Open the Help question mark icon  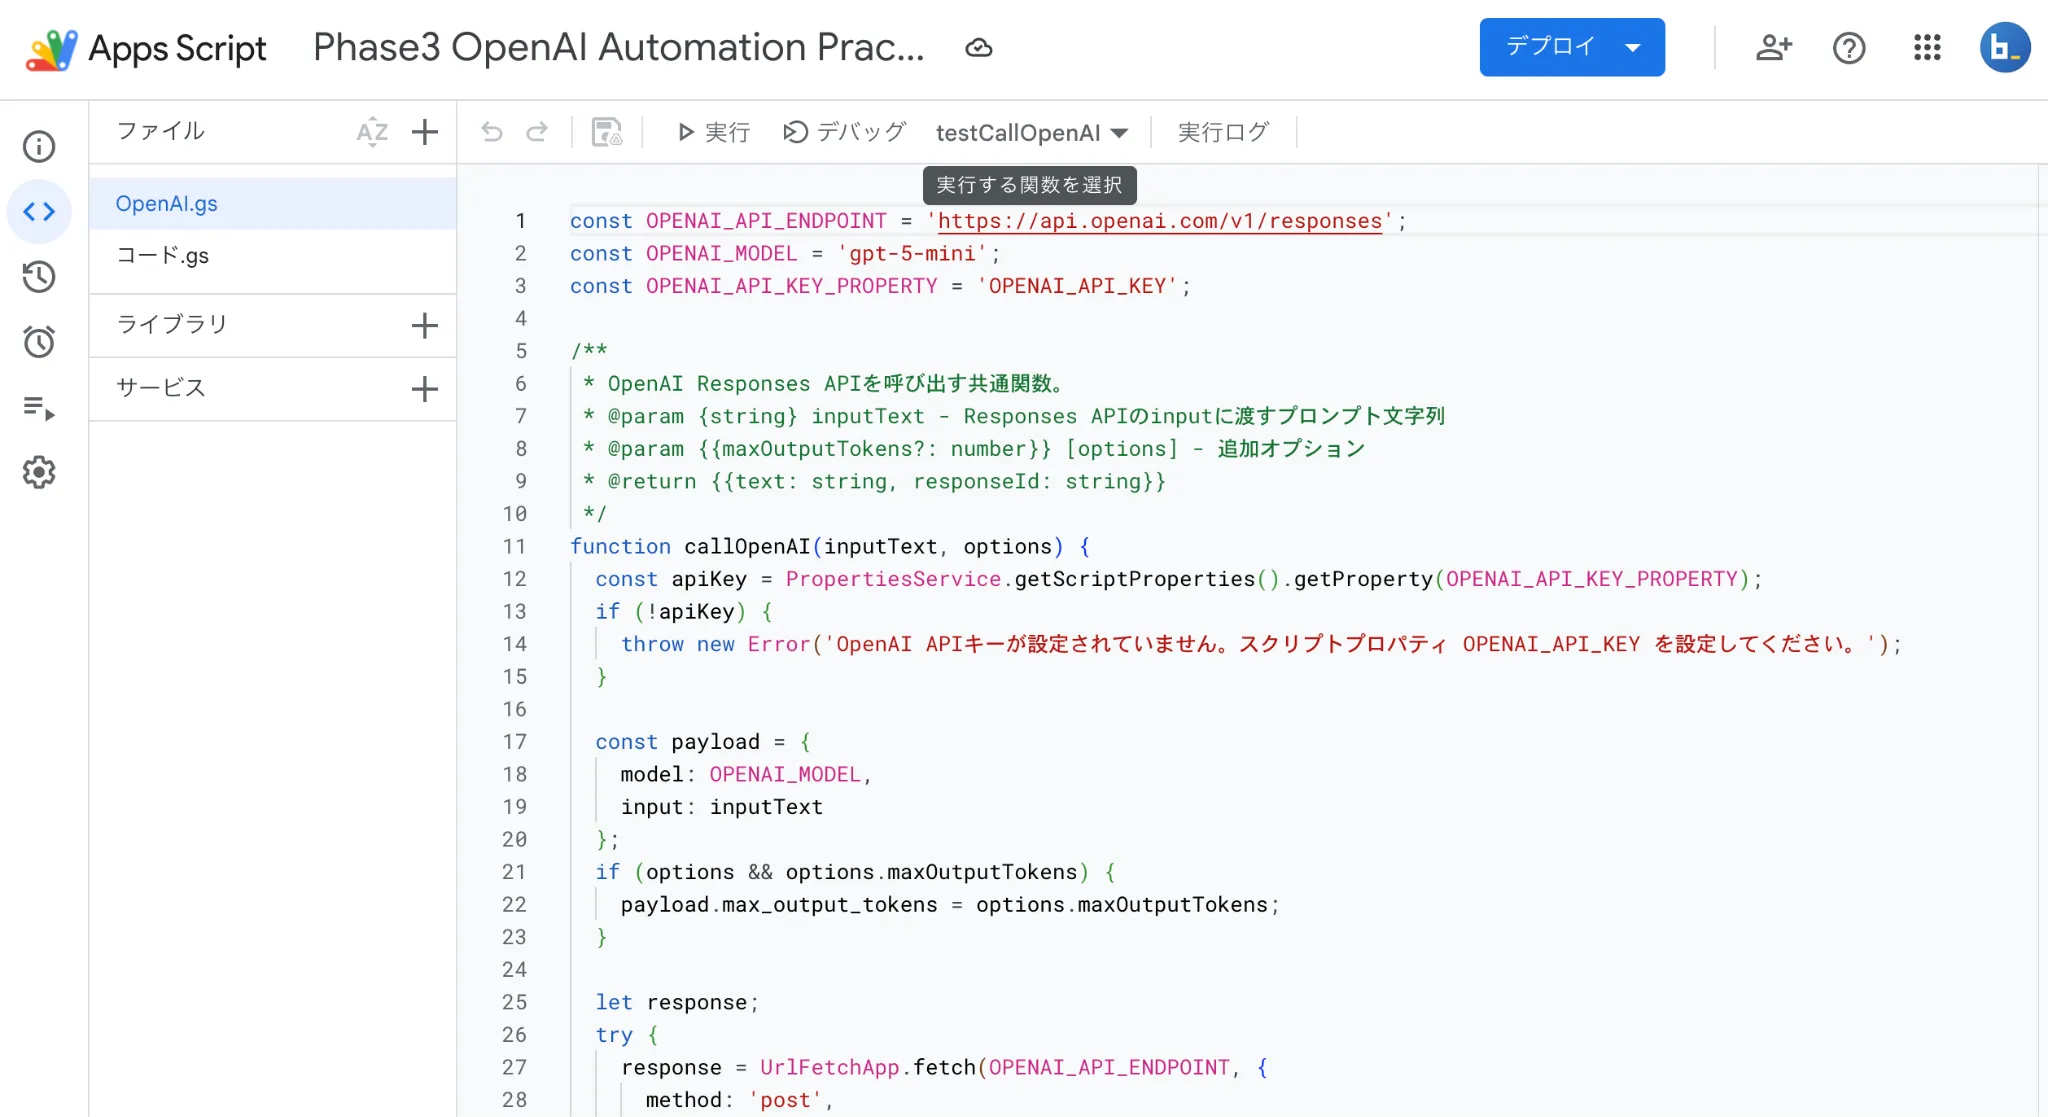pos(1849,48)
